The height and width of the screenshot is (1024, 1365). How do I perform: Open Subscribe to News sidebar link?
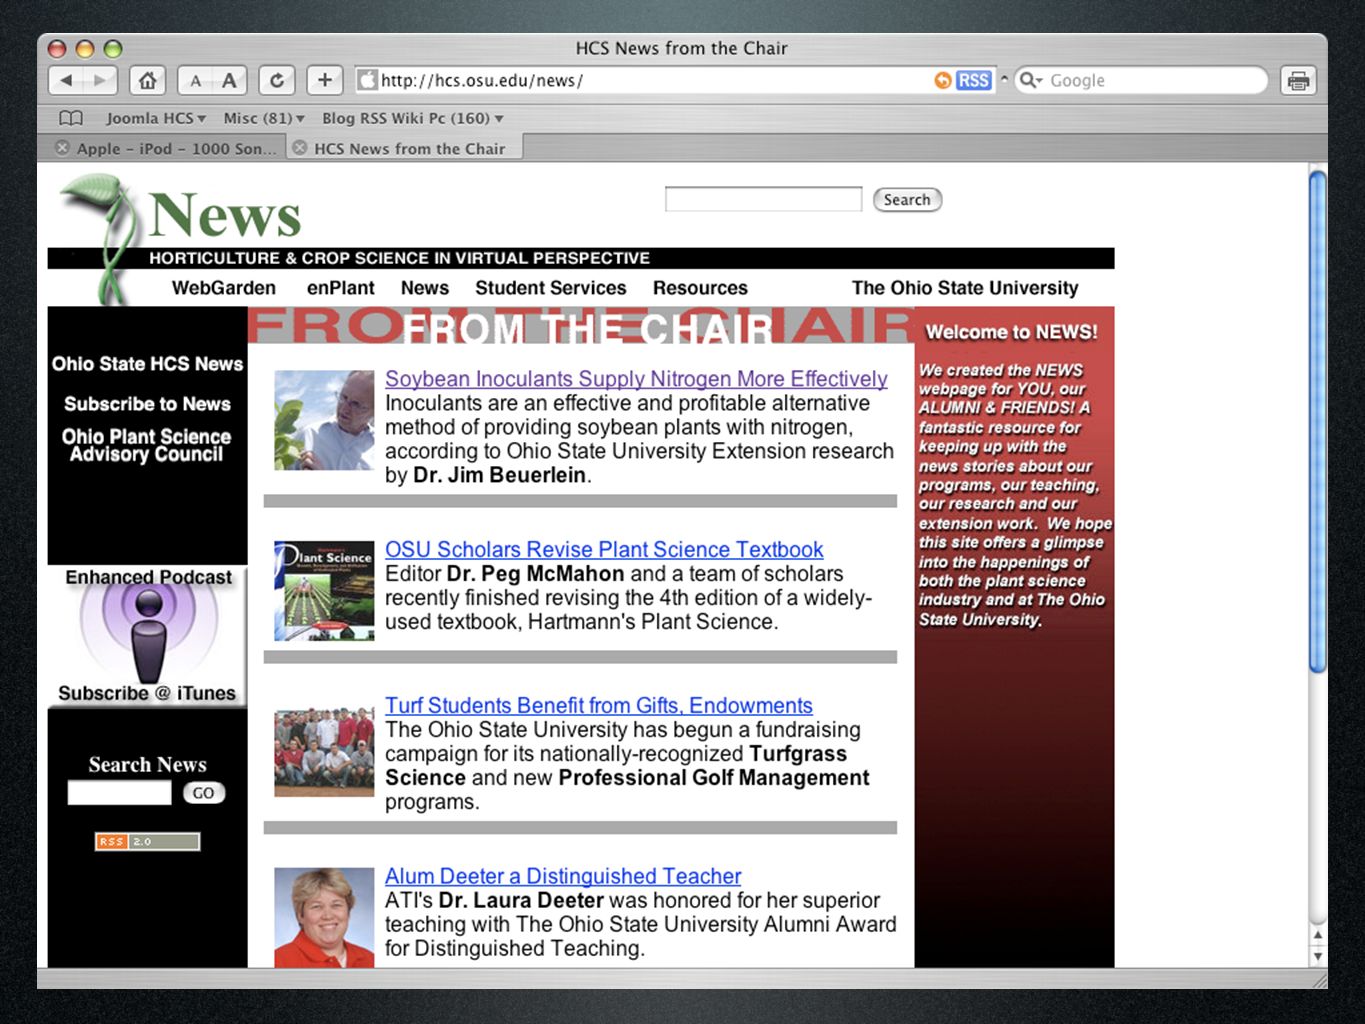coord(148,404)
